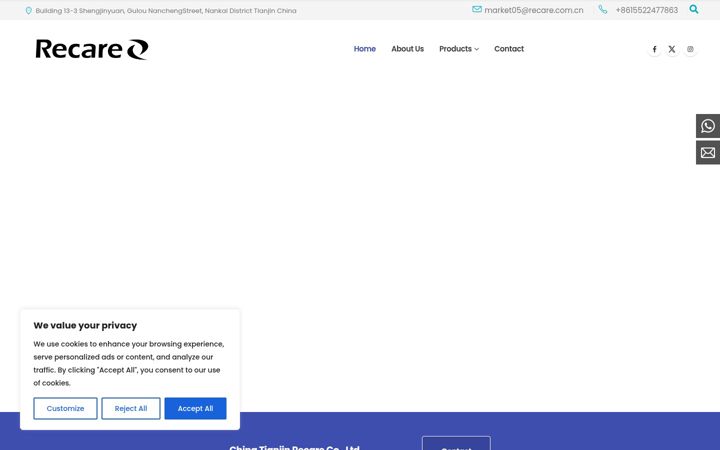The image size is (720, 450).
Task: Click the cookie consent description paragraph
Action: tap(129, 363)
